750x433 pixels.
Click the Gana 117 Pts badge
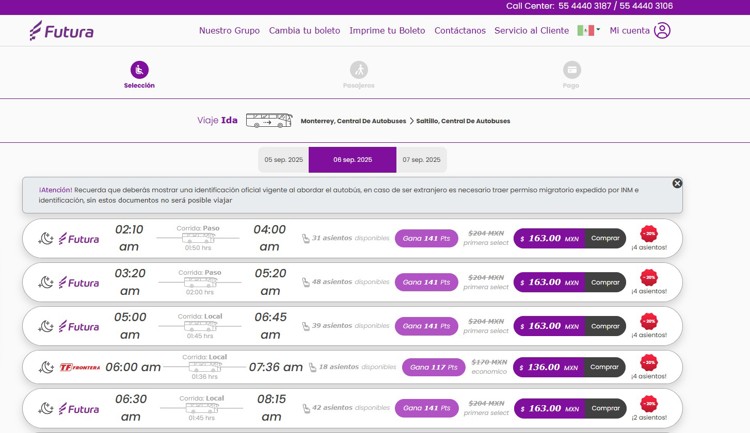click(x=434, y=367)
